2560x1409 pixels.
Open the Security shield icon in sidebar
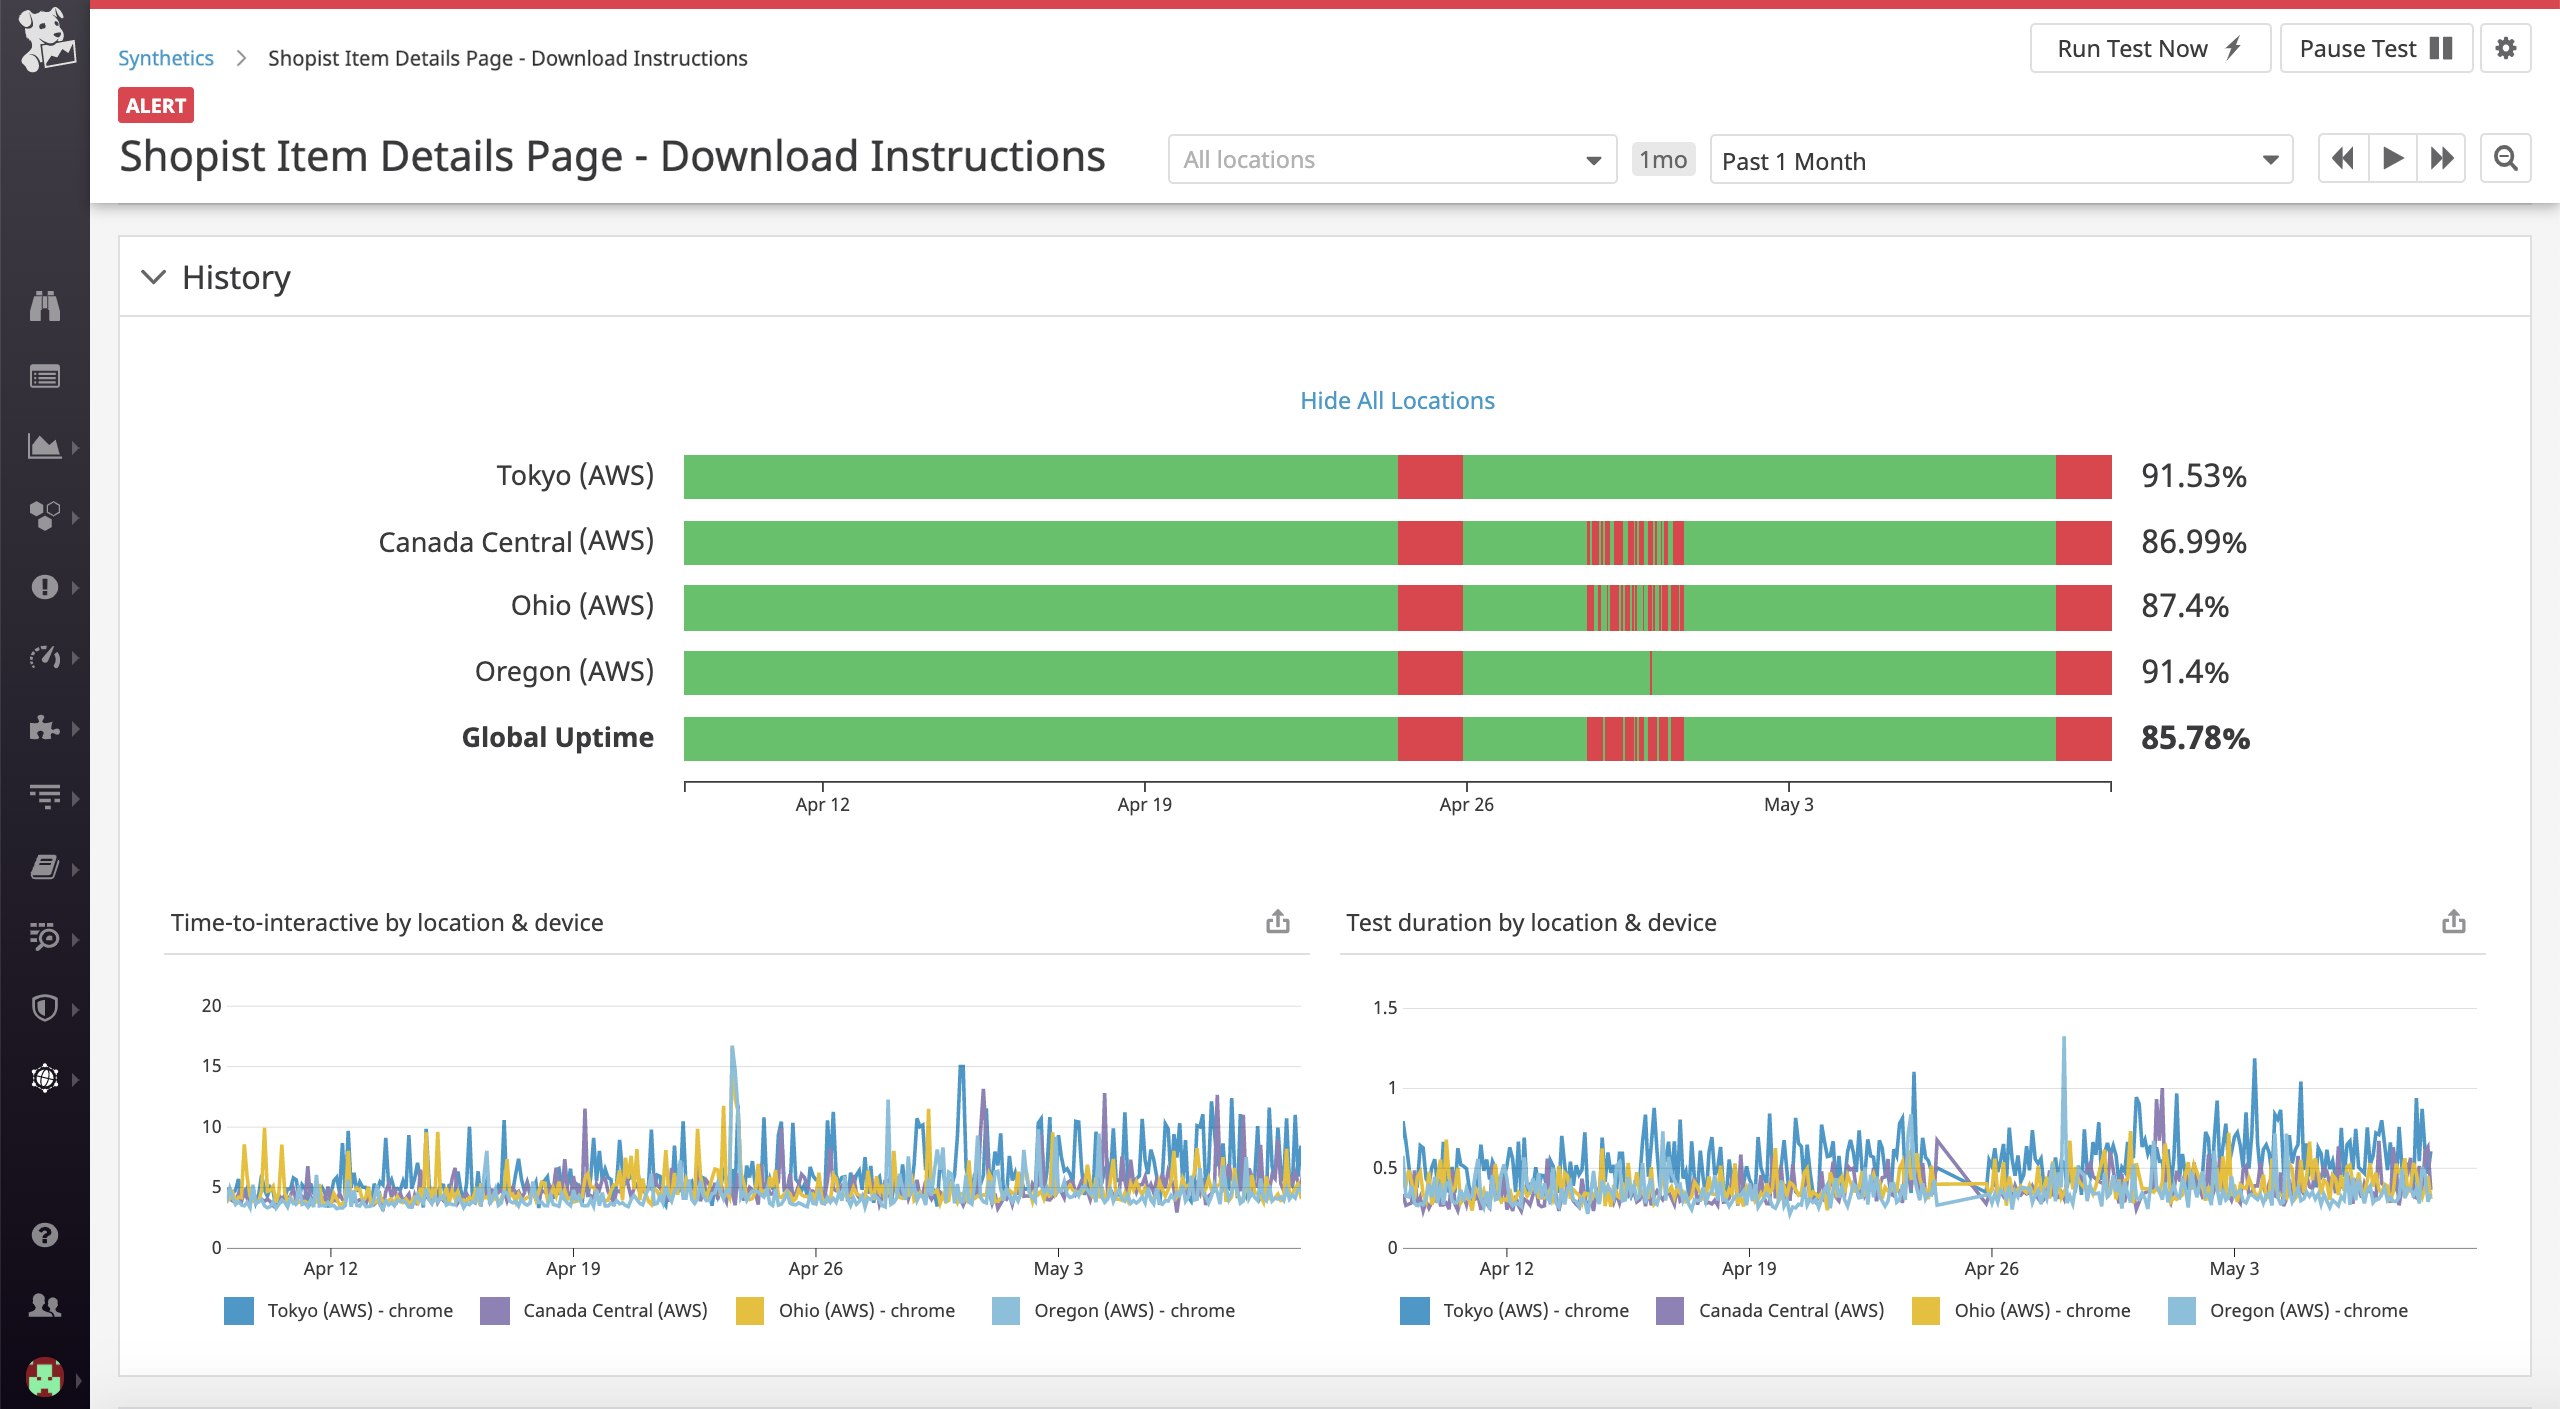click(44, 1007)
